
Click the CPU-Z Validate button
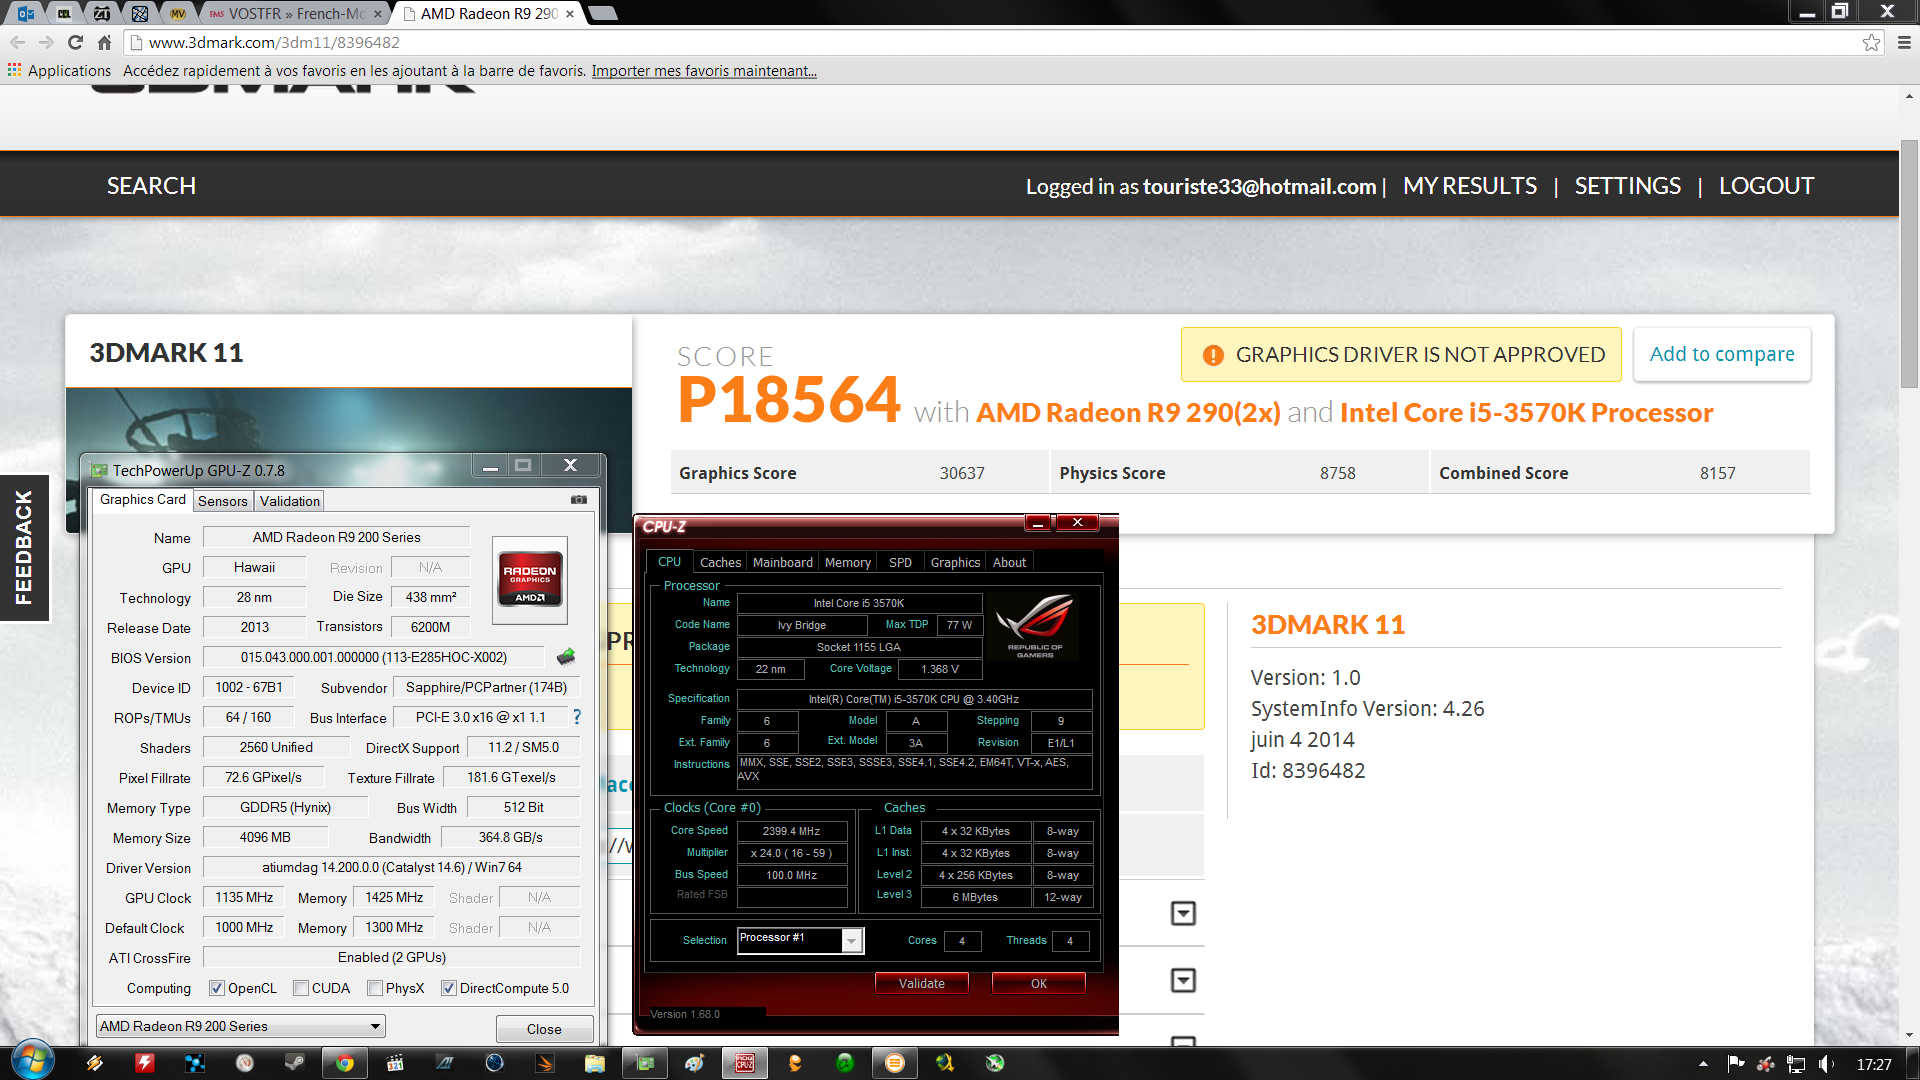(x=922, y=983)
